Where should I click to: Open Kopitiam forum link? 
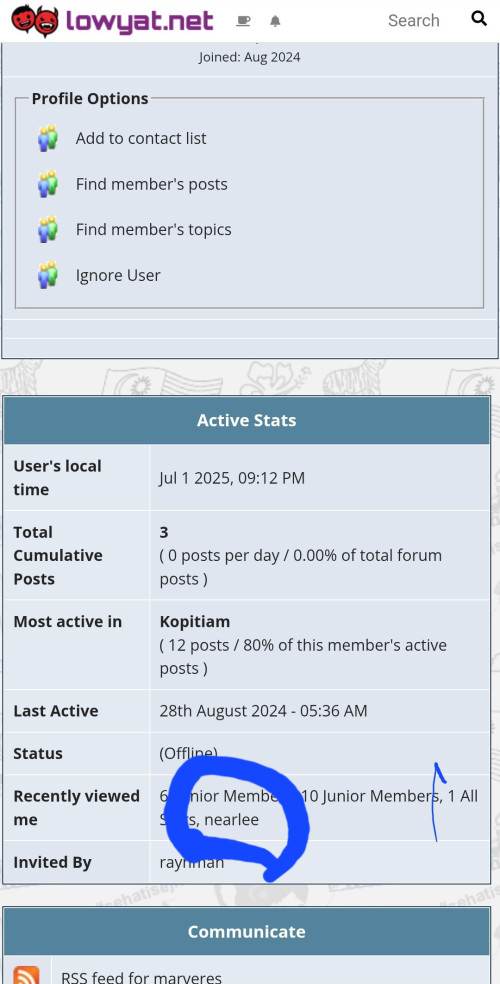pyautogui.click(x=195, y=621)
